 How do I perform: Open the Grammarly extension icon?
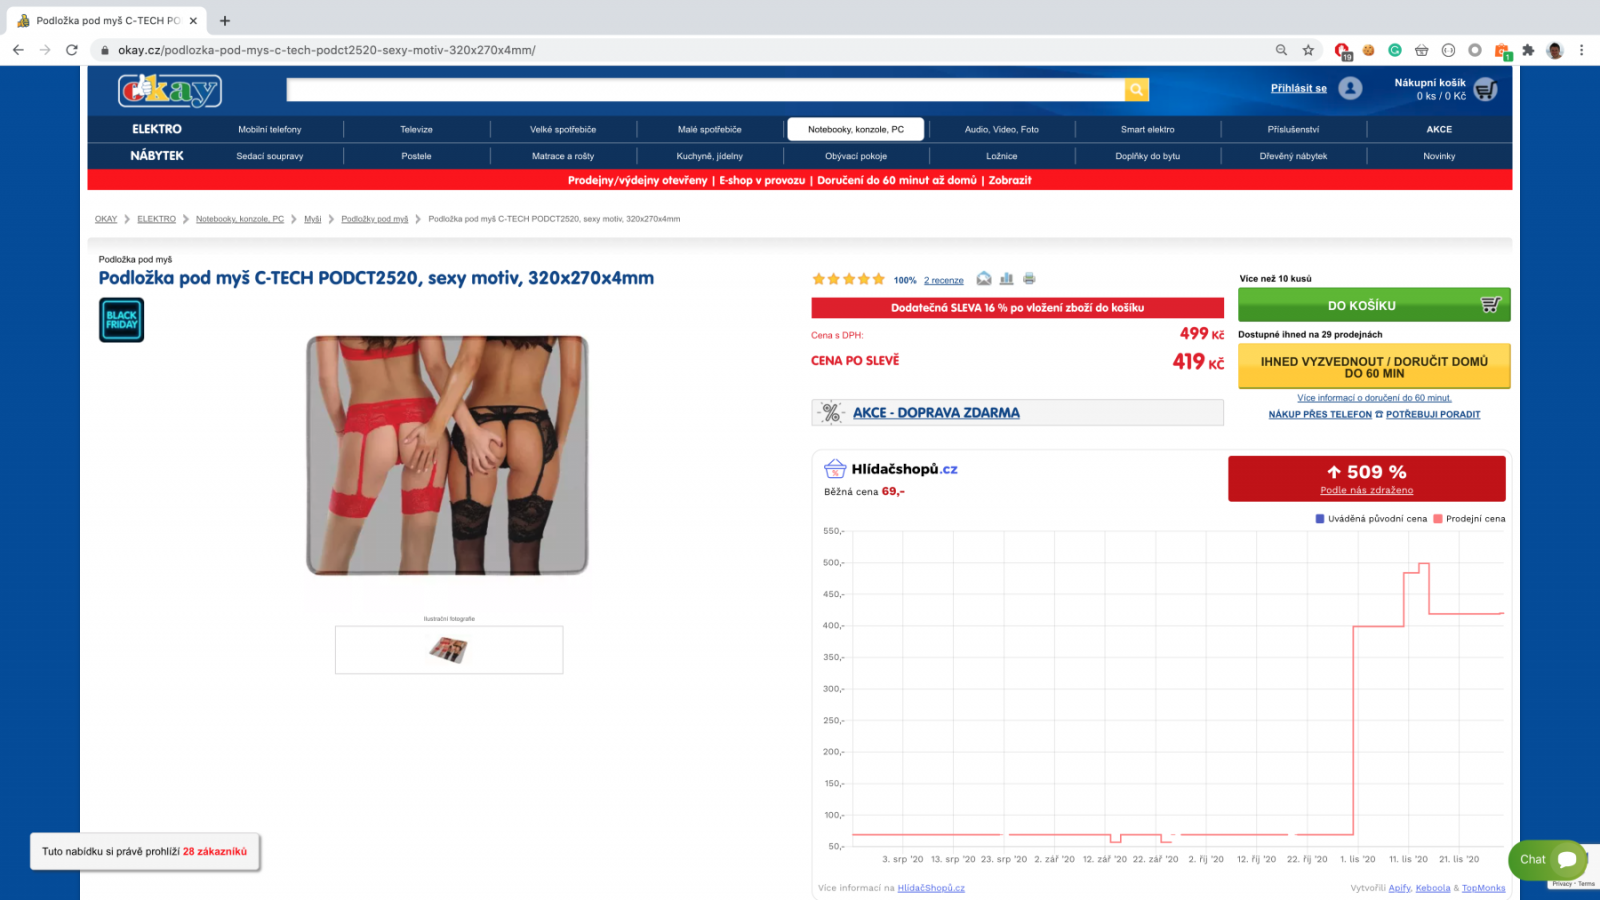pyautogui.click(x=1395, y=50)
